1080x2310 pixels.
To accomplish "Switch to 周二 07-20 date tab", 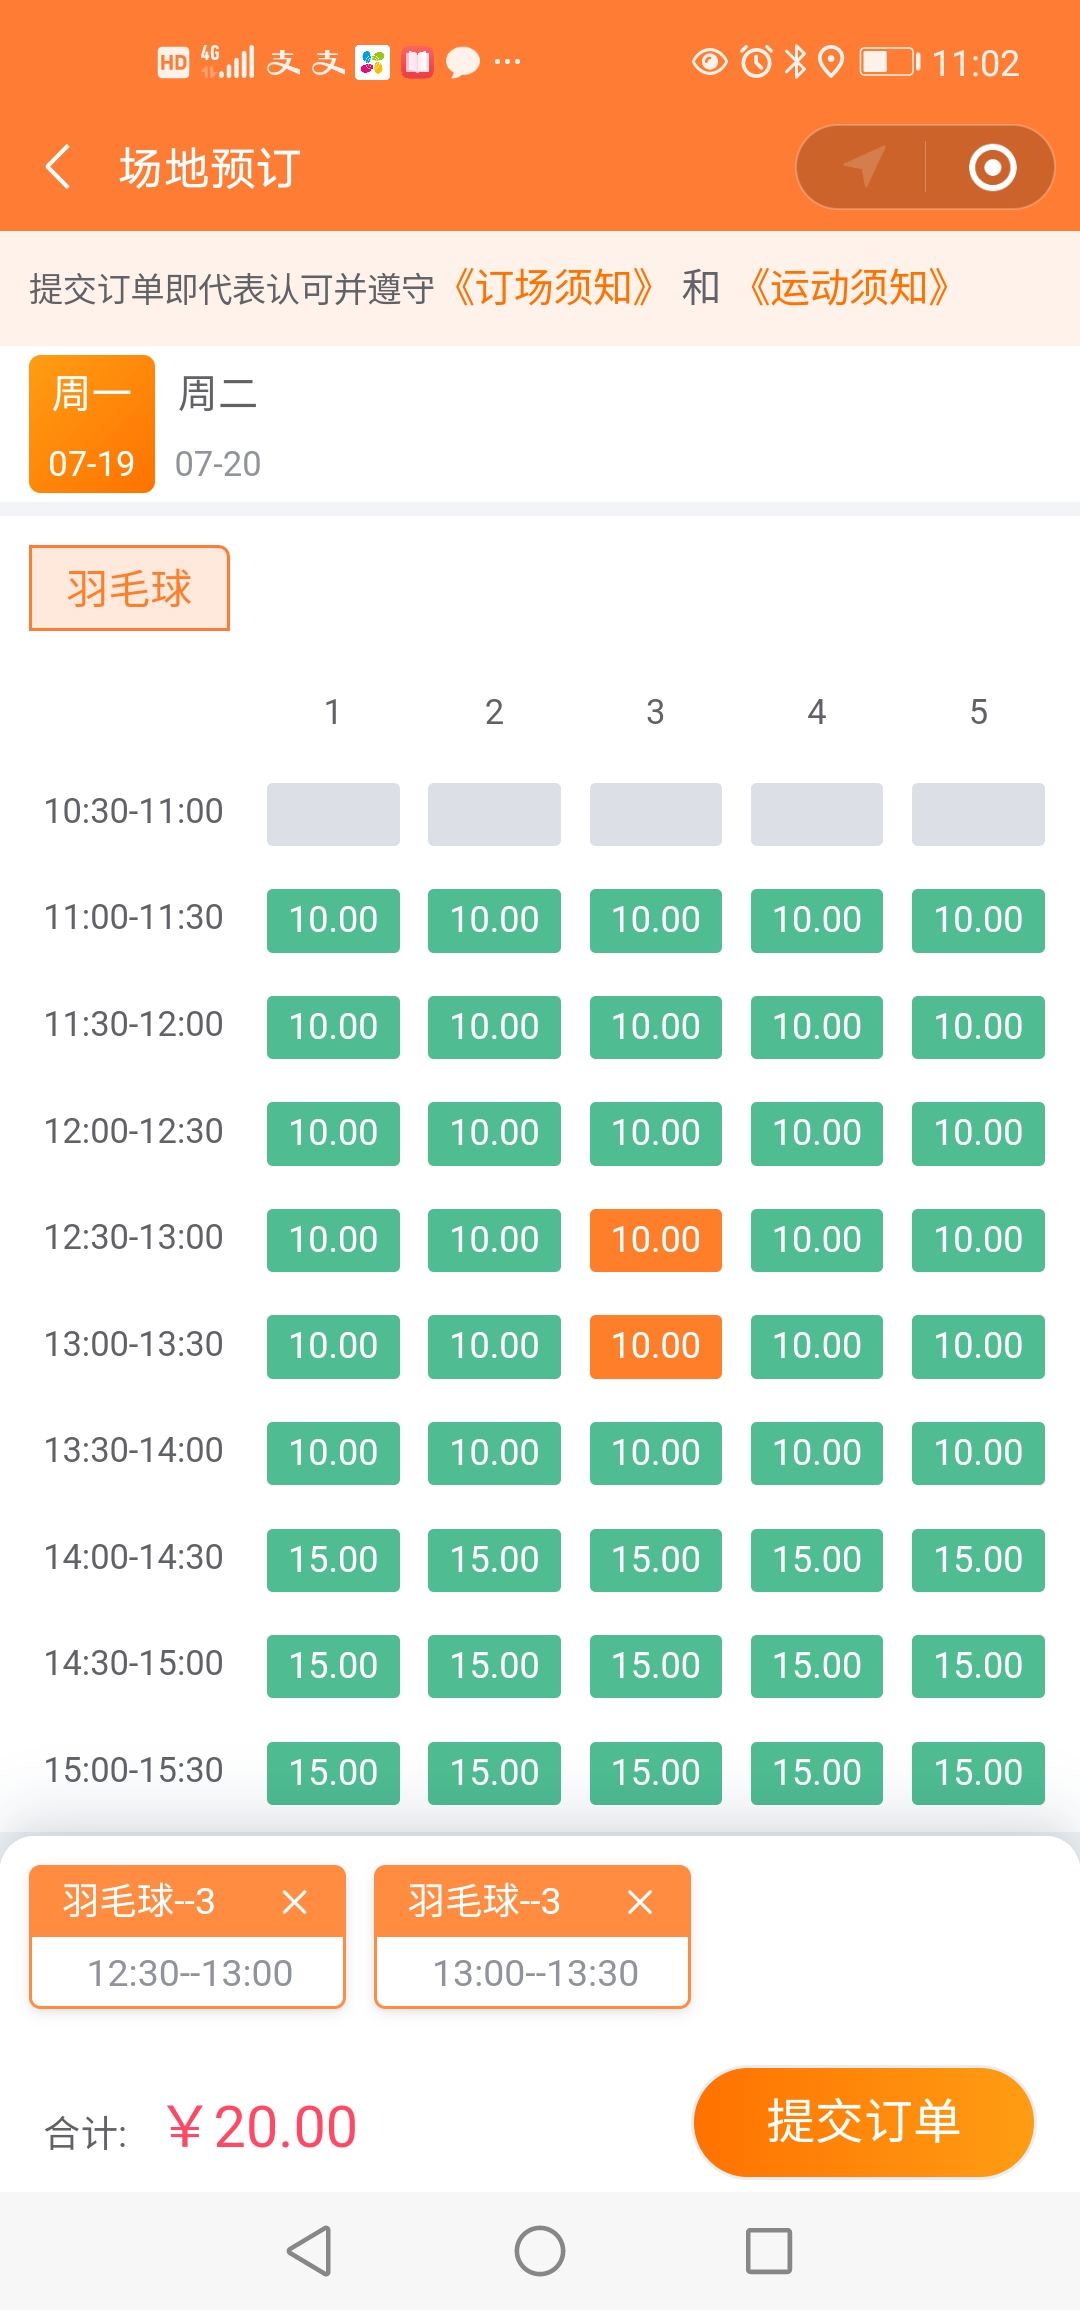I will [218, 425].
